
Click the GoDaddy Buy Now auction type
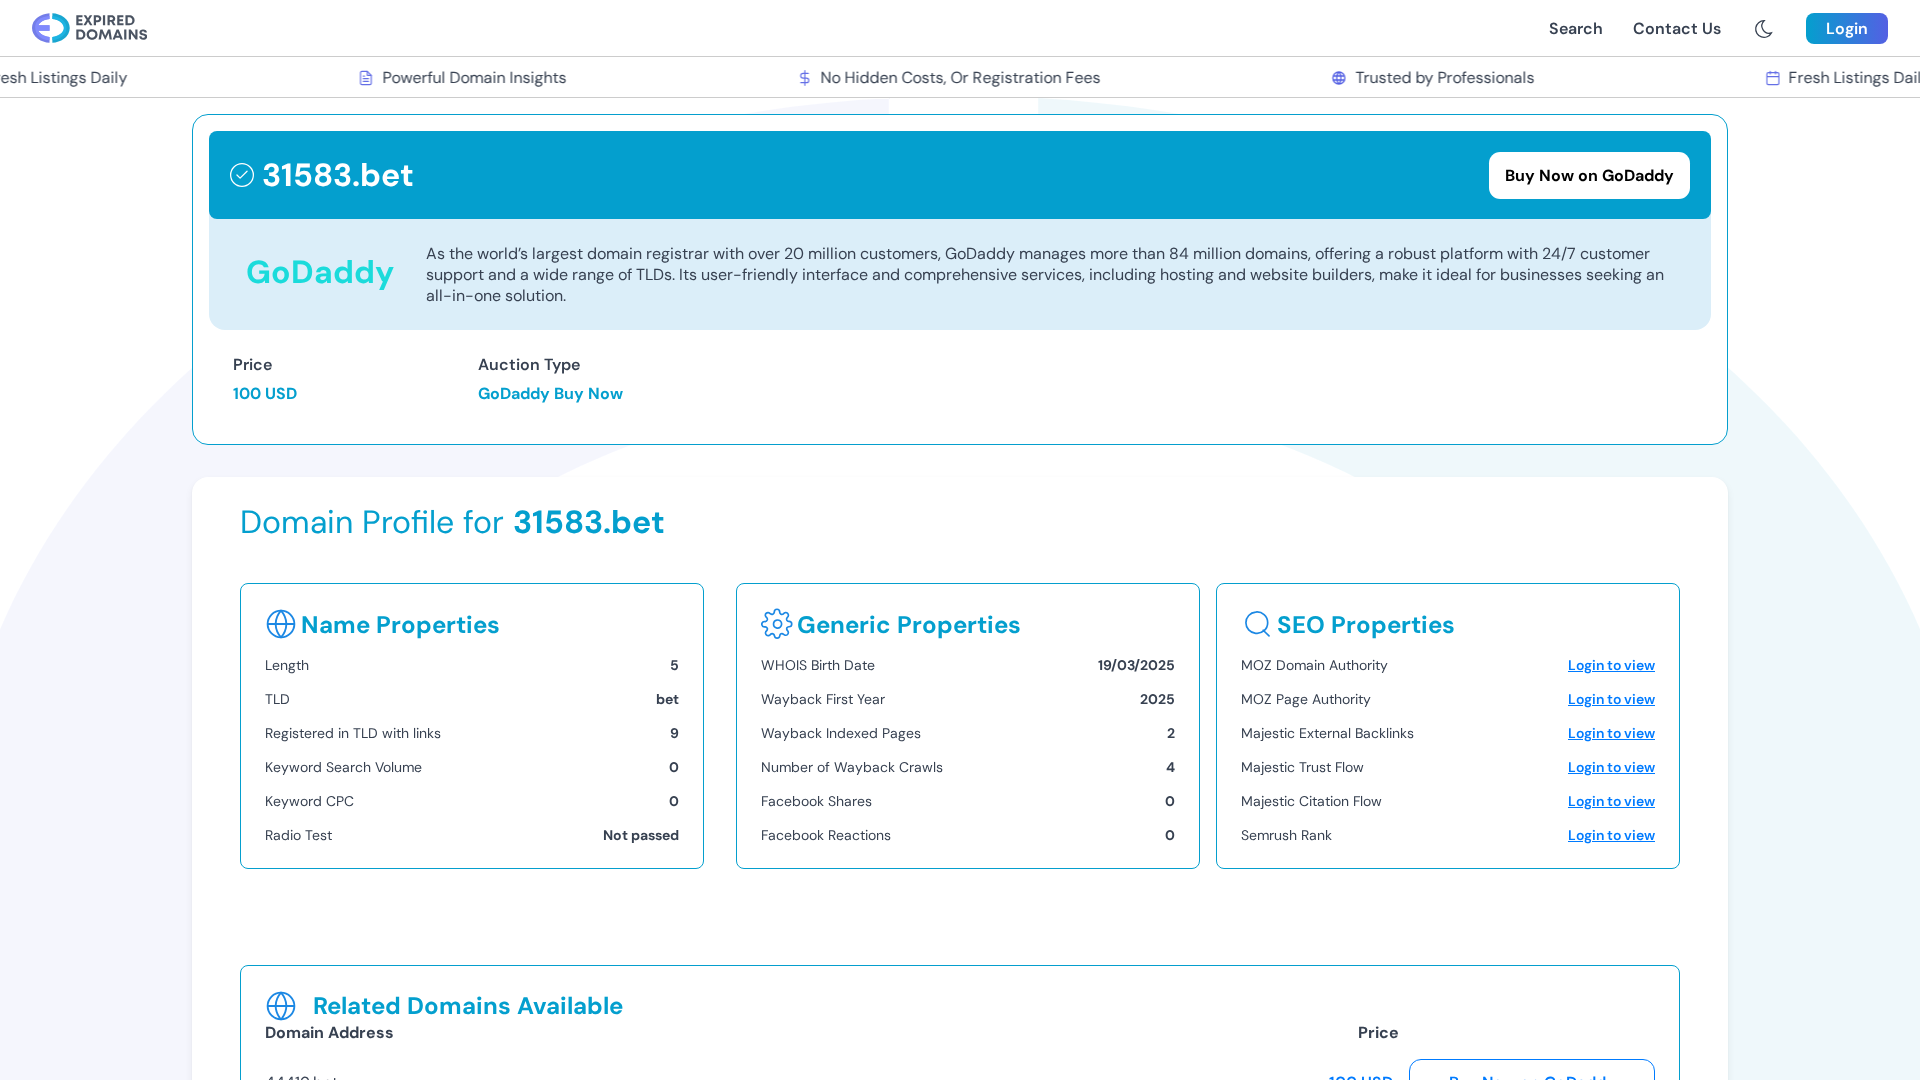(550, 394)
